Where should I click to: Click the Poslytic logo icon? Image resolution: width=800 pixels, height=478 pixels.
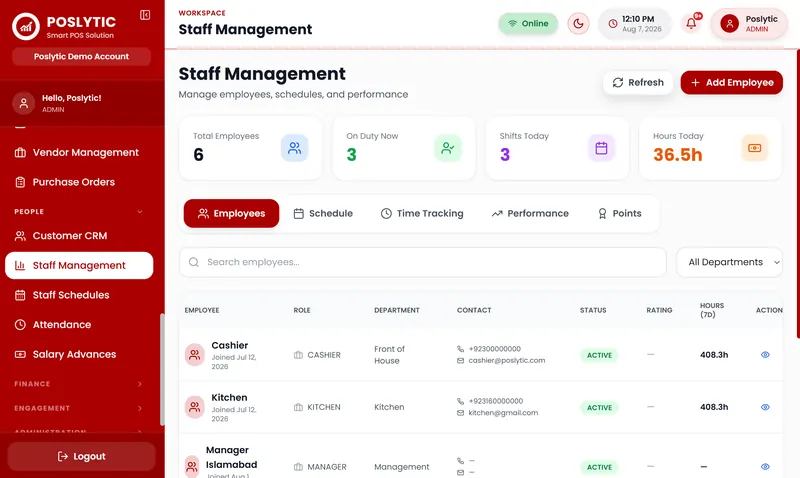click(26, 27)
